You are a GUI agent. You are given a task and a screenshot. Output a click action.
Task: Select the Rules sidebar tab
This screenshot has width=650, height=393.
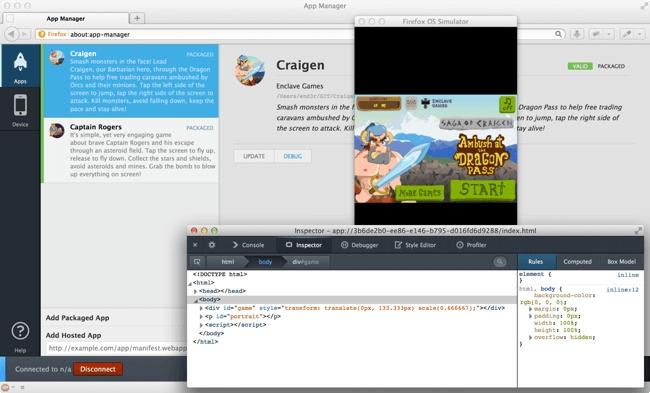pos(535,262)
